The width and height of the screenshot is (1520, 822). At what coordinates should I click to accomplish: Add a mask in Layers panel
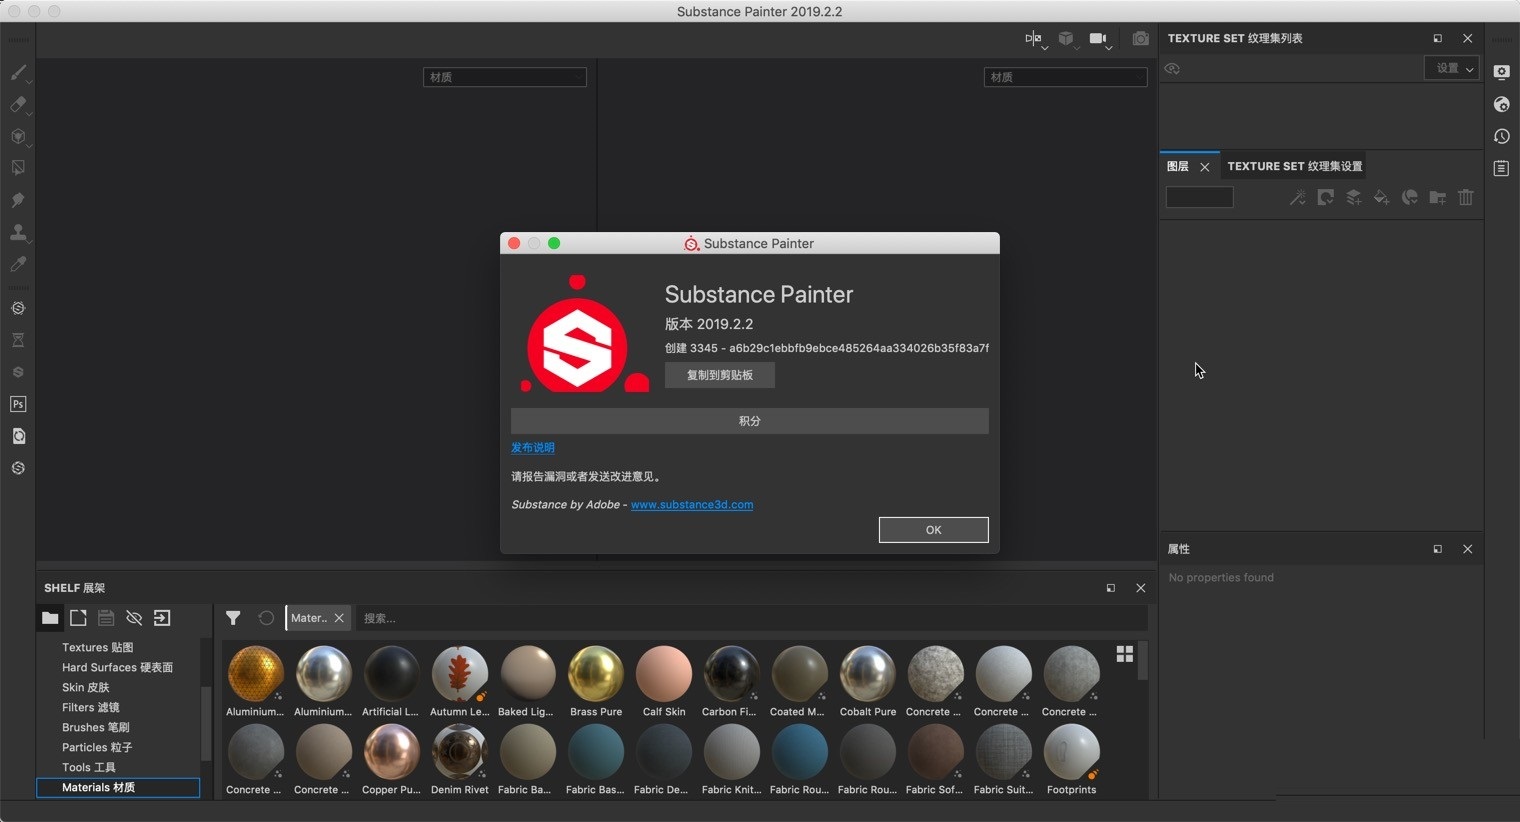point(1325,197)
